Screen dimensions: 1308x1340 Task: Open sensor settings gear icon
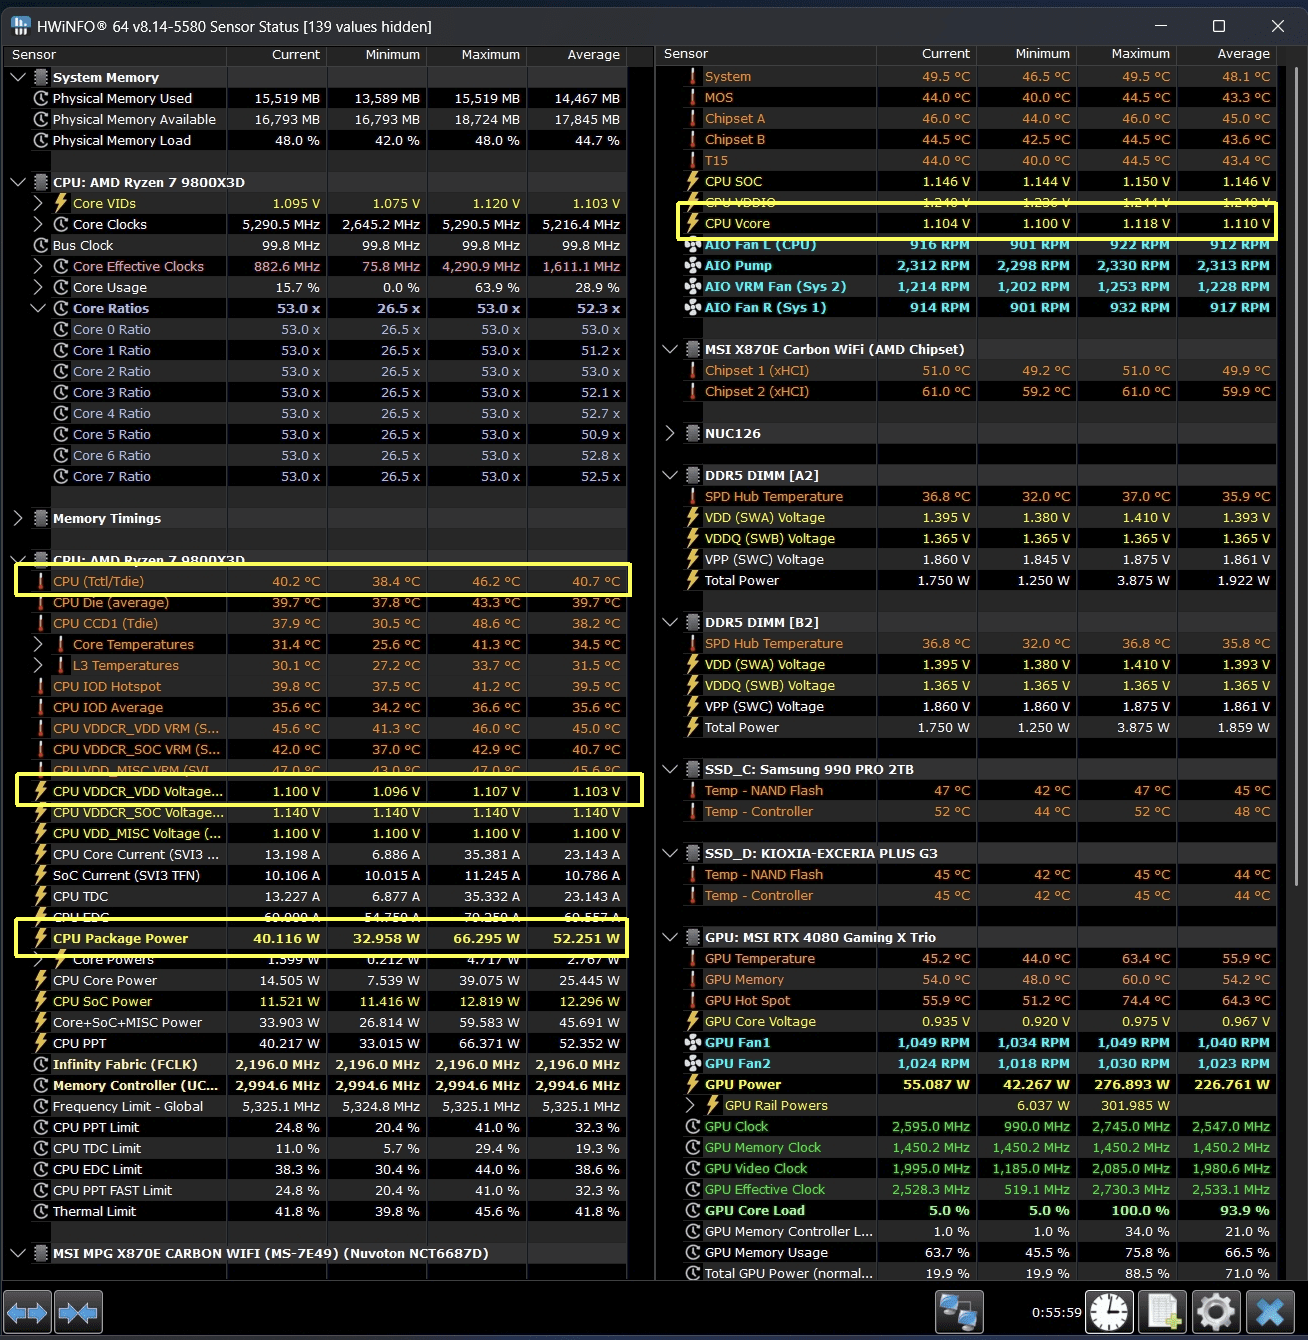coord(1216,1312)
